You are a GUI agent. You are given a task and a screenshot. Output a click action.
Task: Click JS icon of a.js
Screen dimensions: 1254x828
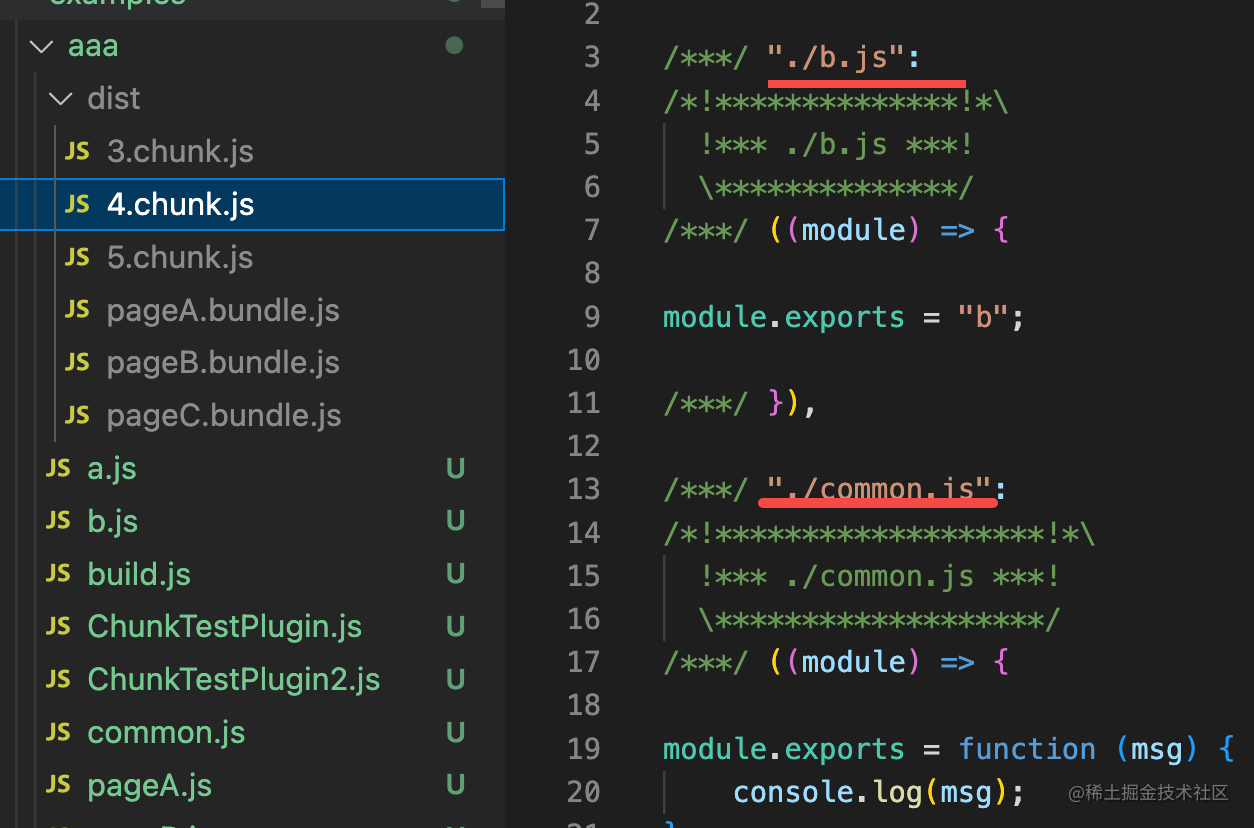pyautogui.click(x=58, y=468)
